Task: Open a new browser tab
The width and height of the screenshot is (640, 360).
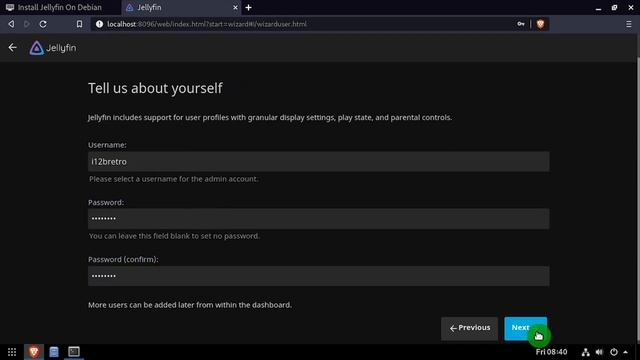Action: pyautogui.click(x=248, y=7)
